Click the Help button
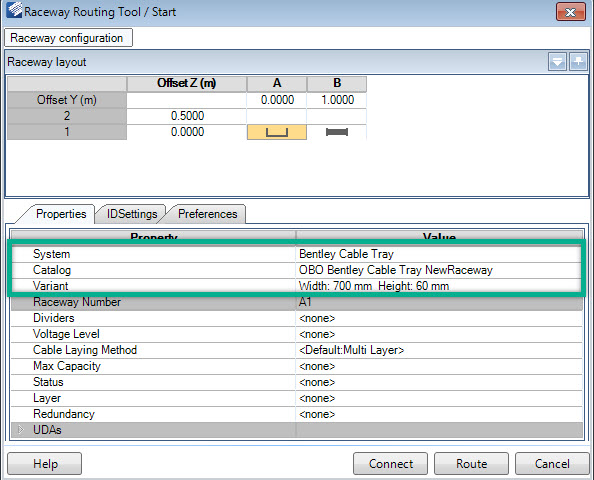The height and width of the screenshot is (480, 594). (45, 464)
